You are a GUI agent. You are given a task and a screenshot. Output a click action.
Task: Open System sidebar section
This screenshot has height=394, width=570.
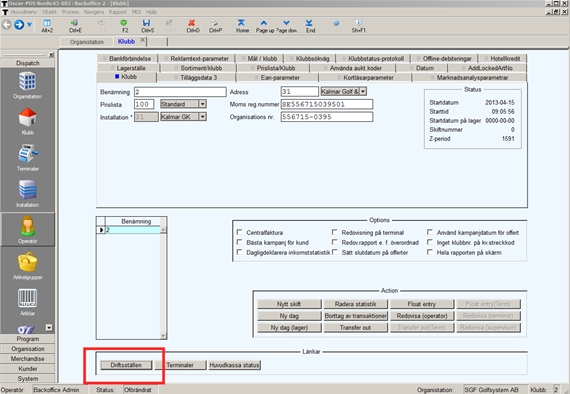click(x=28, y=378)
